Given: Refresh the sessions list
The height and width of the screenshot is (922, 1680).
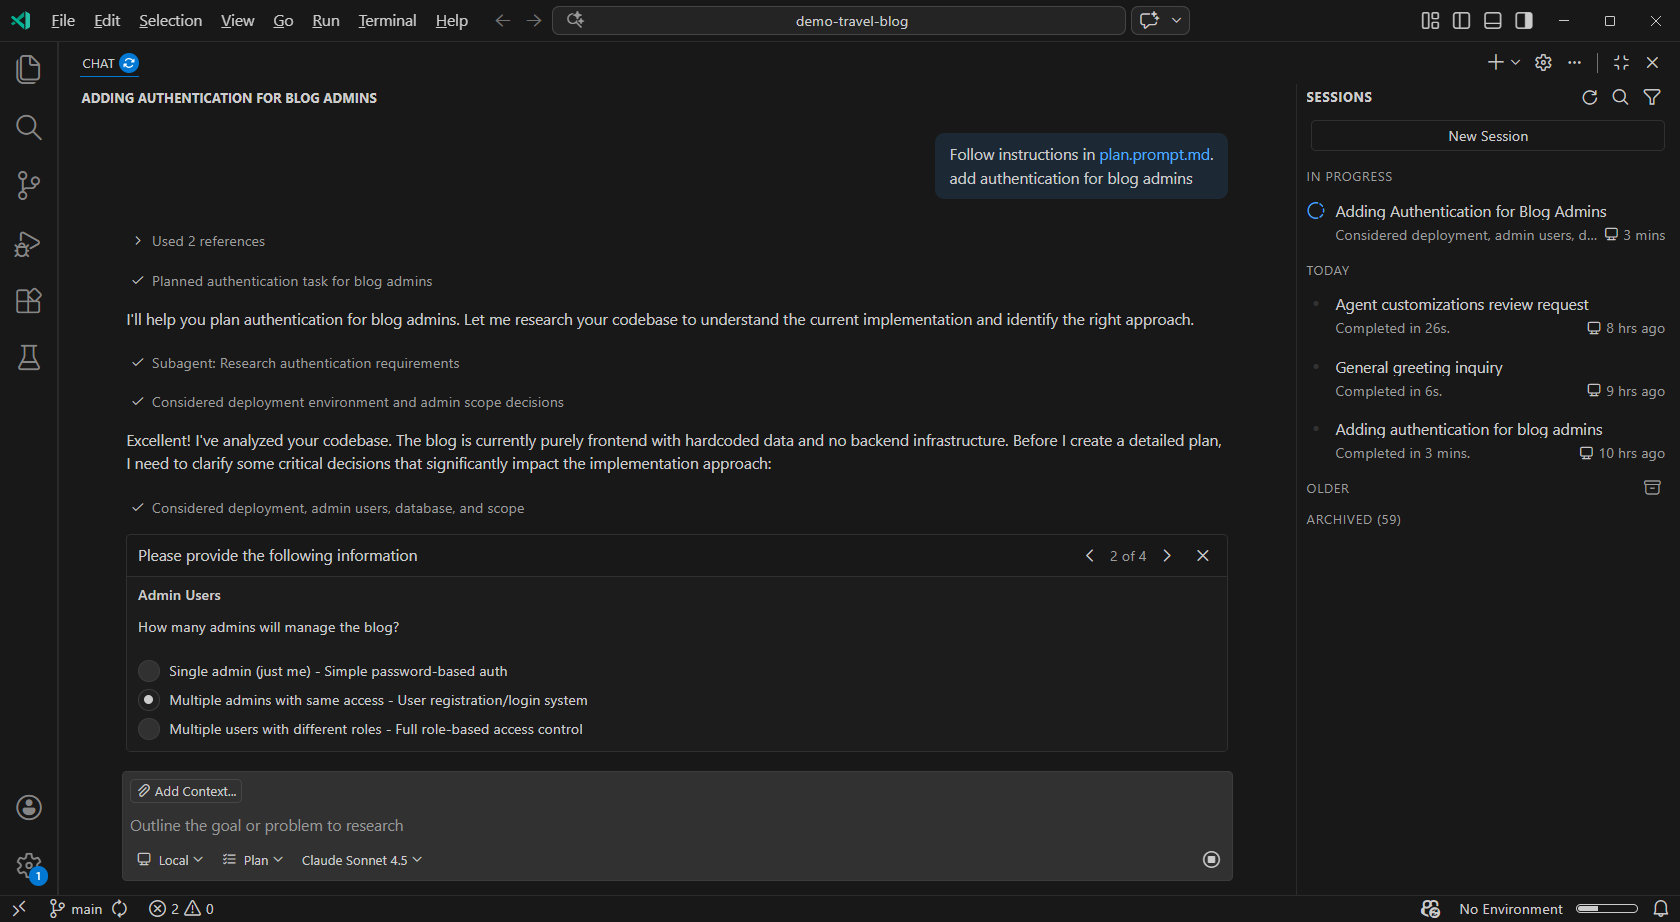Looking at the screenshot, I should tap(1590, 97).
